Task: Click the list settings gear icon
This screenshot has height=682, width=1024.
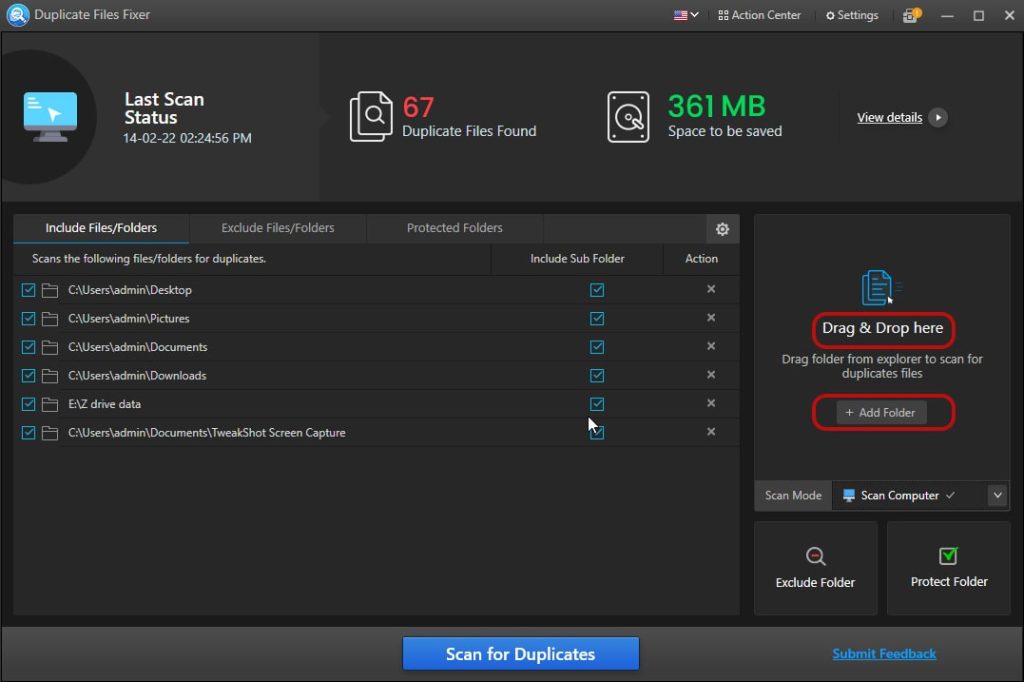Action: pos(722,229)
